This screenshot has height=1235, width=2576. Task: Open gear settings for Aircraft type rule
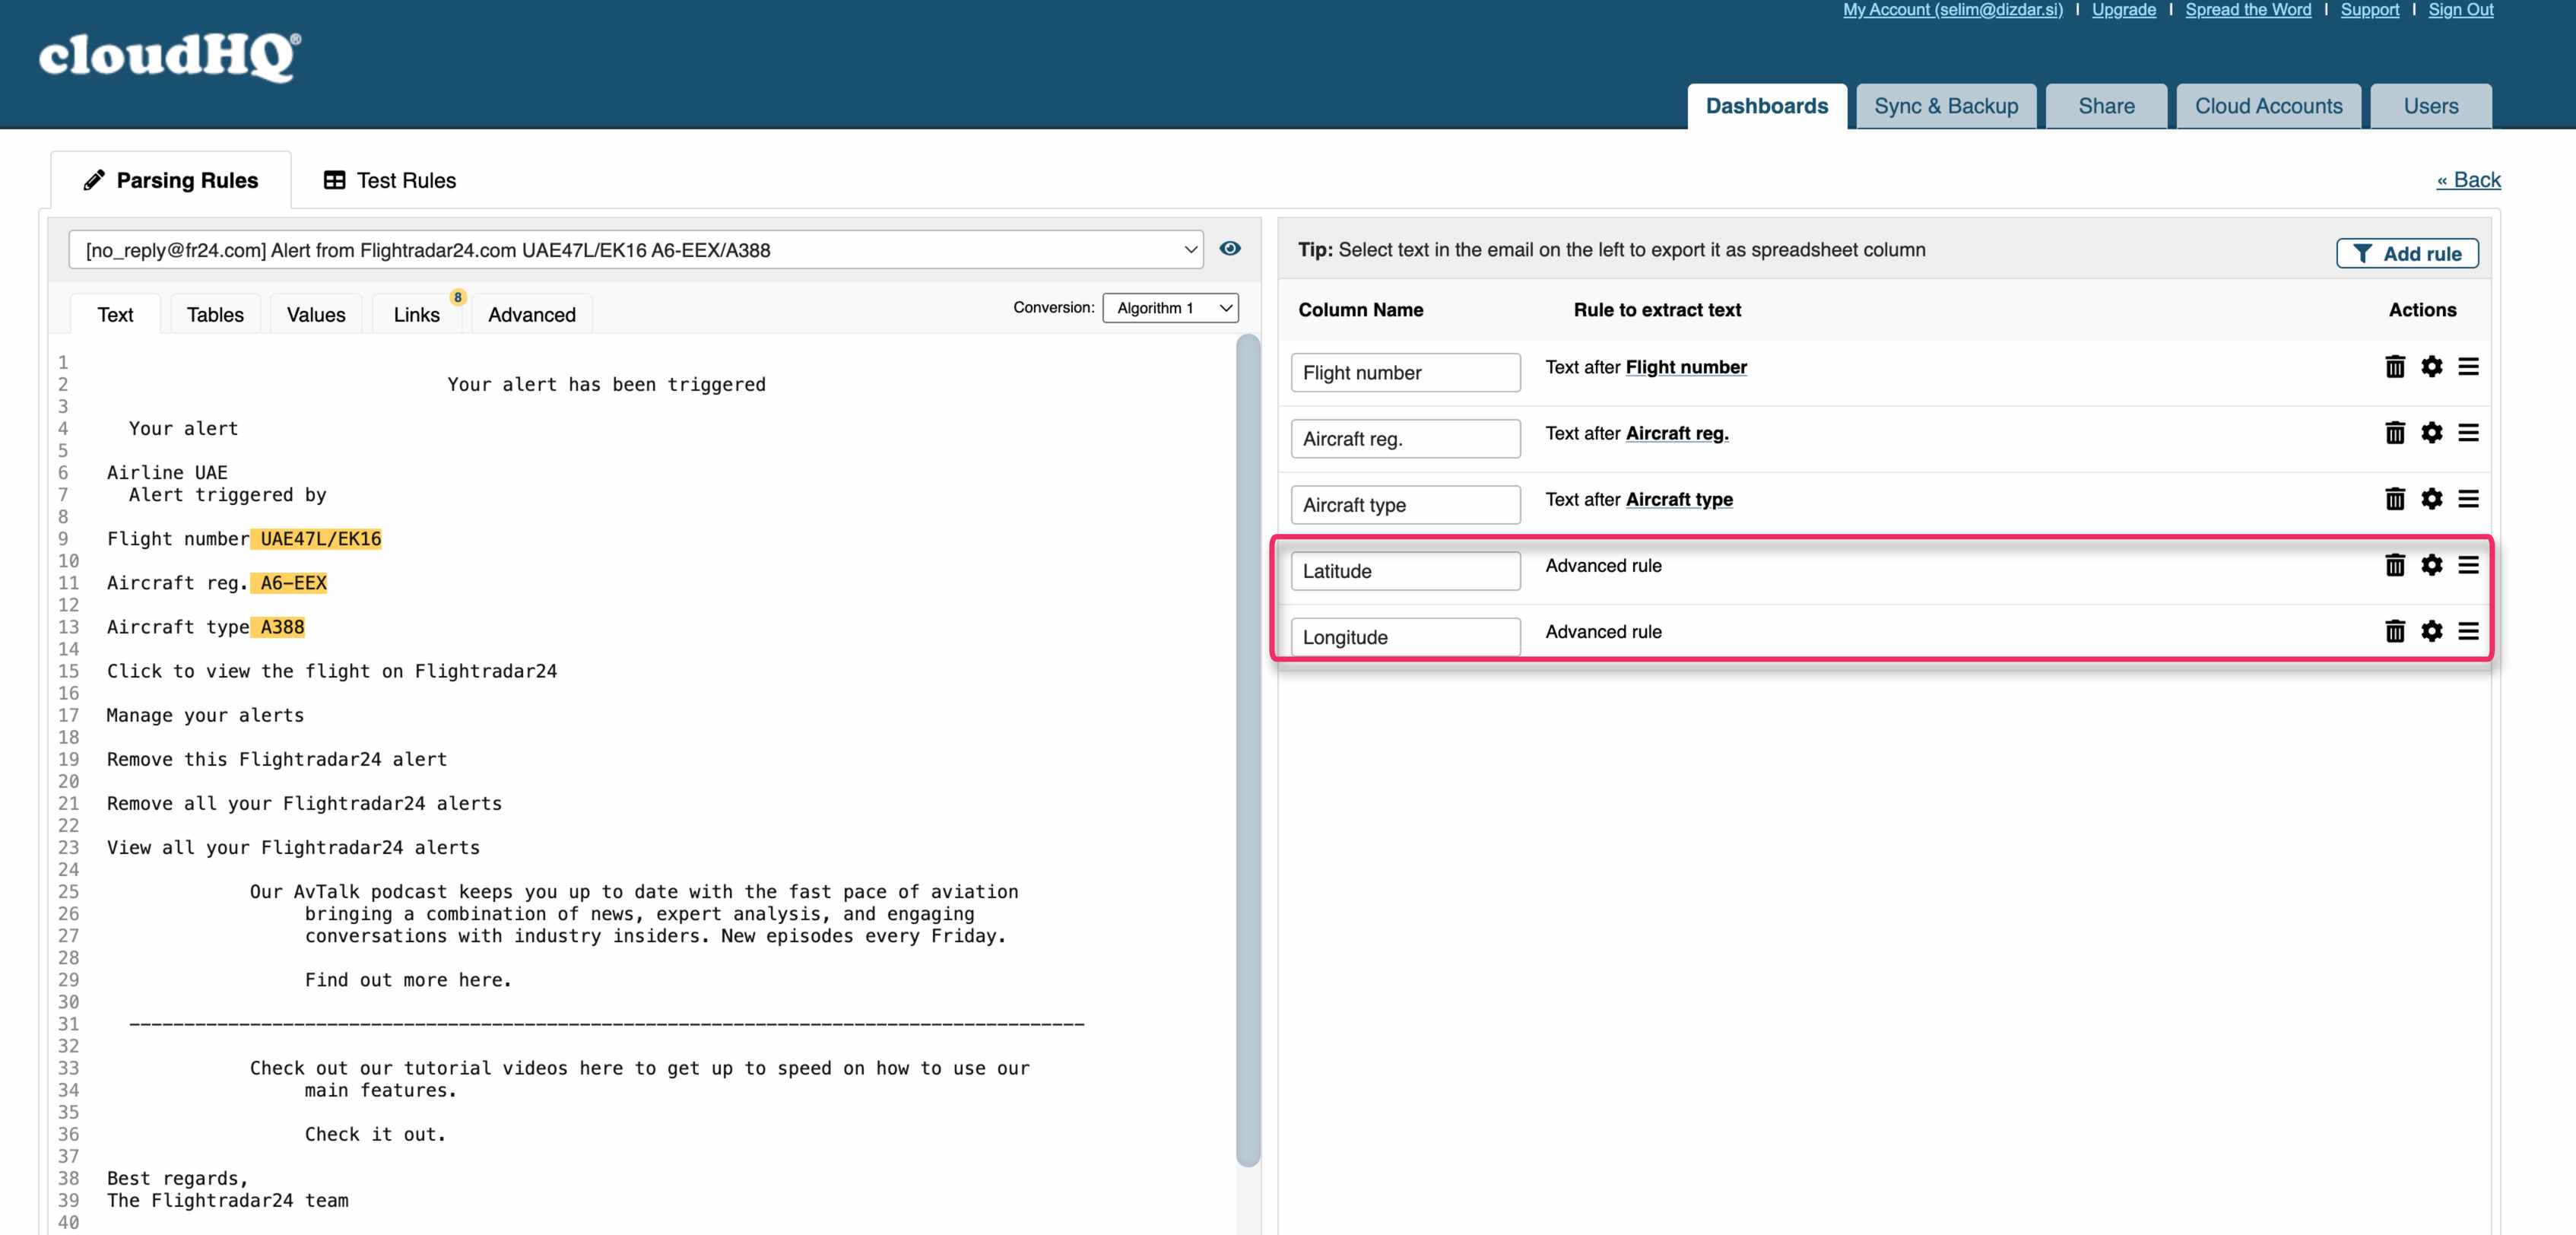[x=2431, y=499]
